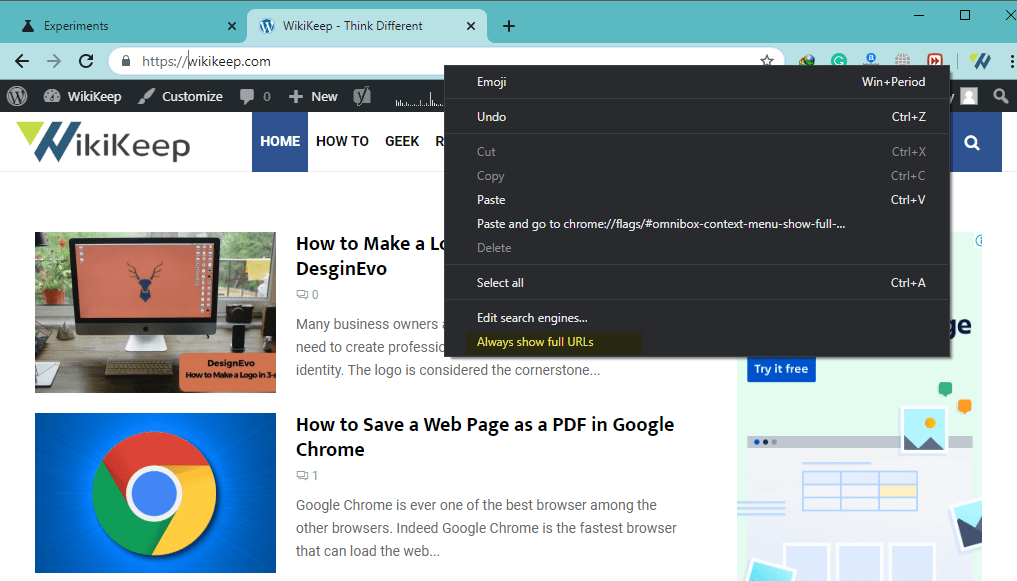The width and height of the screenshot is (1017, 581).
Task: Open the site stats graph in admin bar
Action: pos(419,100)
